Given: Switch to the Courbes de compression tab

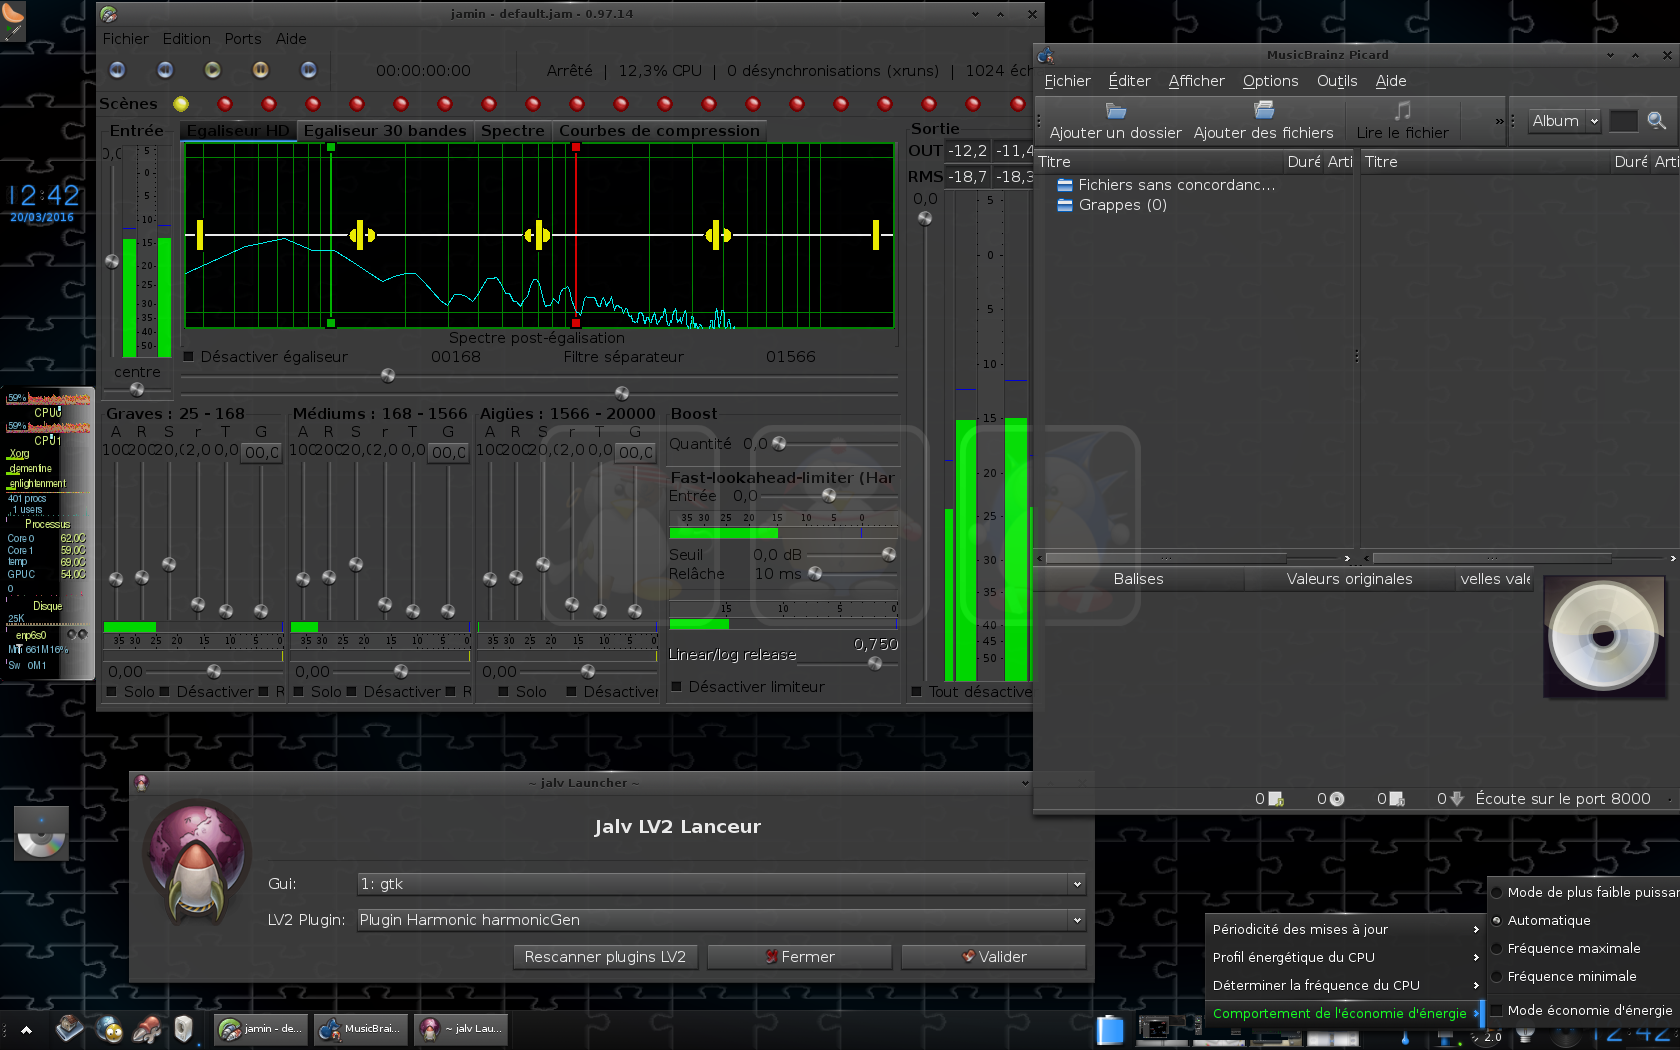Looking at the screenshot, I should pos(659,131).
